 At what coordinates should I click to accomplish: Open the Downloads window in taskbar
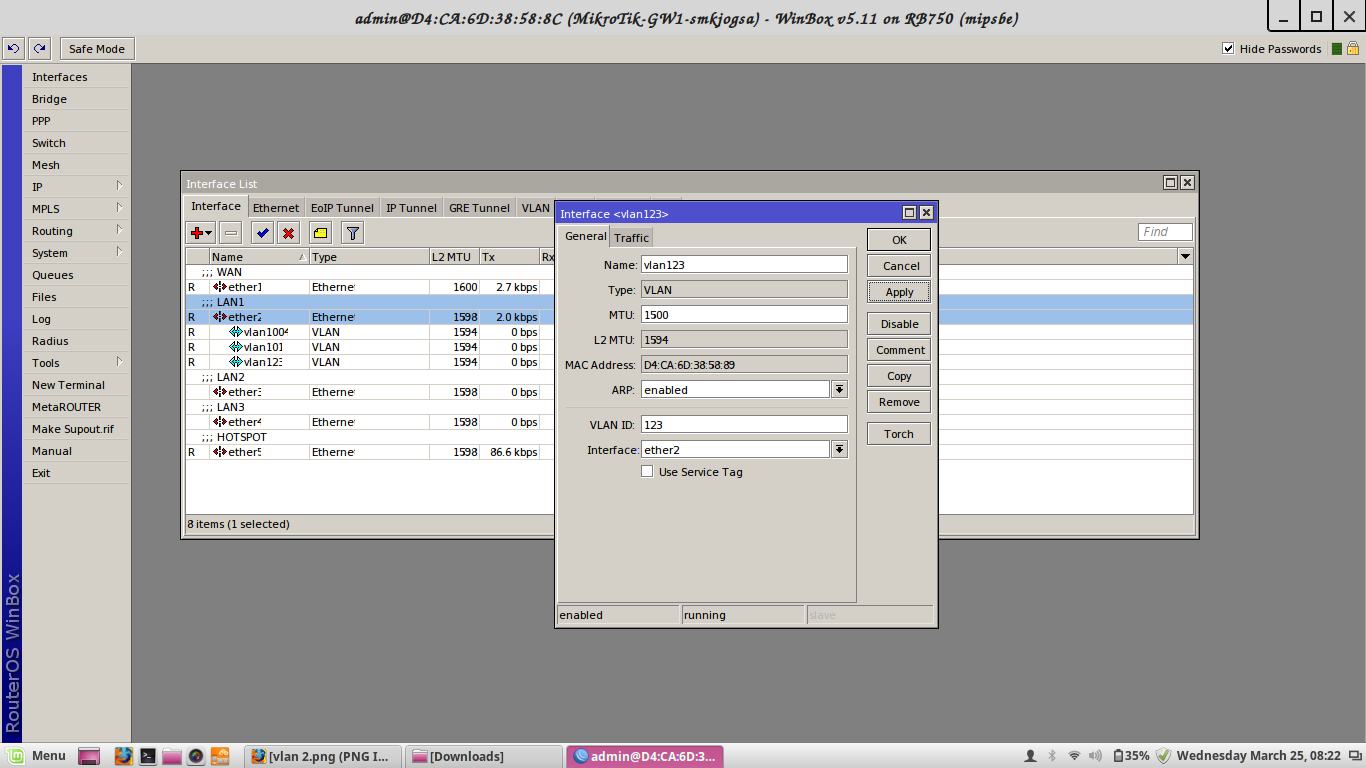(483, 756)
